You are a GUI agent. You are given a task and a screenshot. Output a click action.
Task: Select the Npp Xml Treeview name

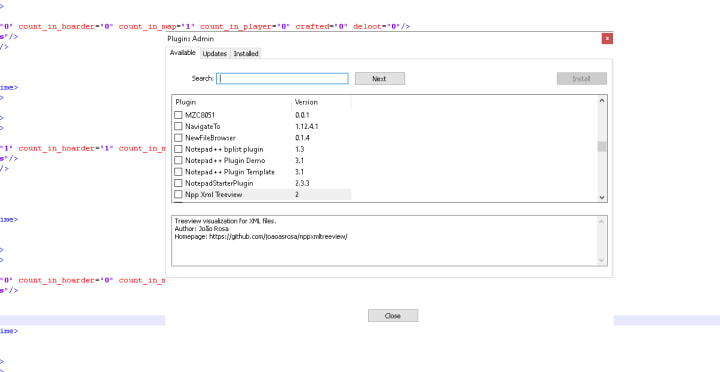(214, 195)
